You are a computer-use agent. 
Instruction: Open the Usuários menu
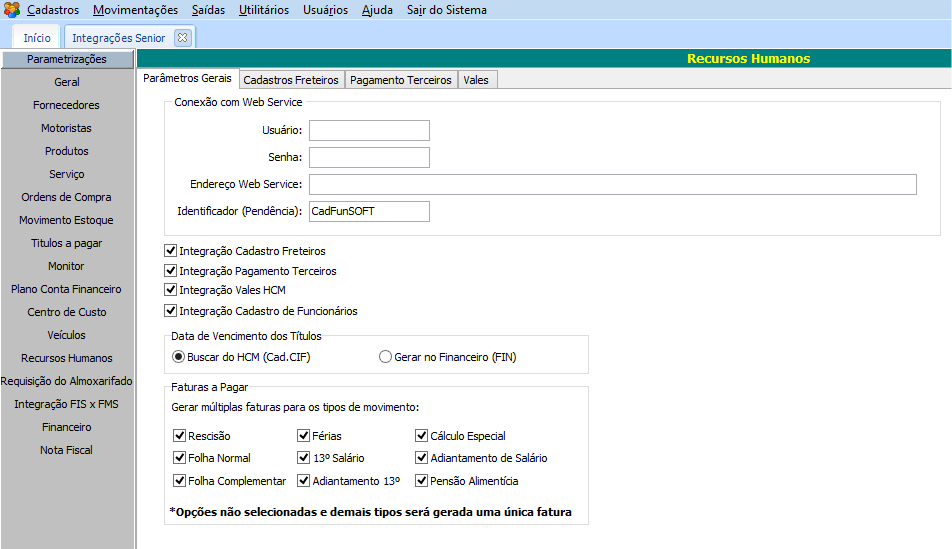click(x=325, y=10)
